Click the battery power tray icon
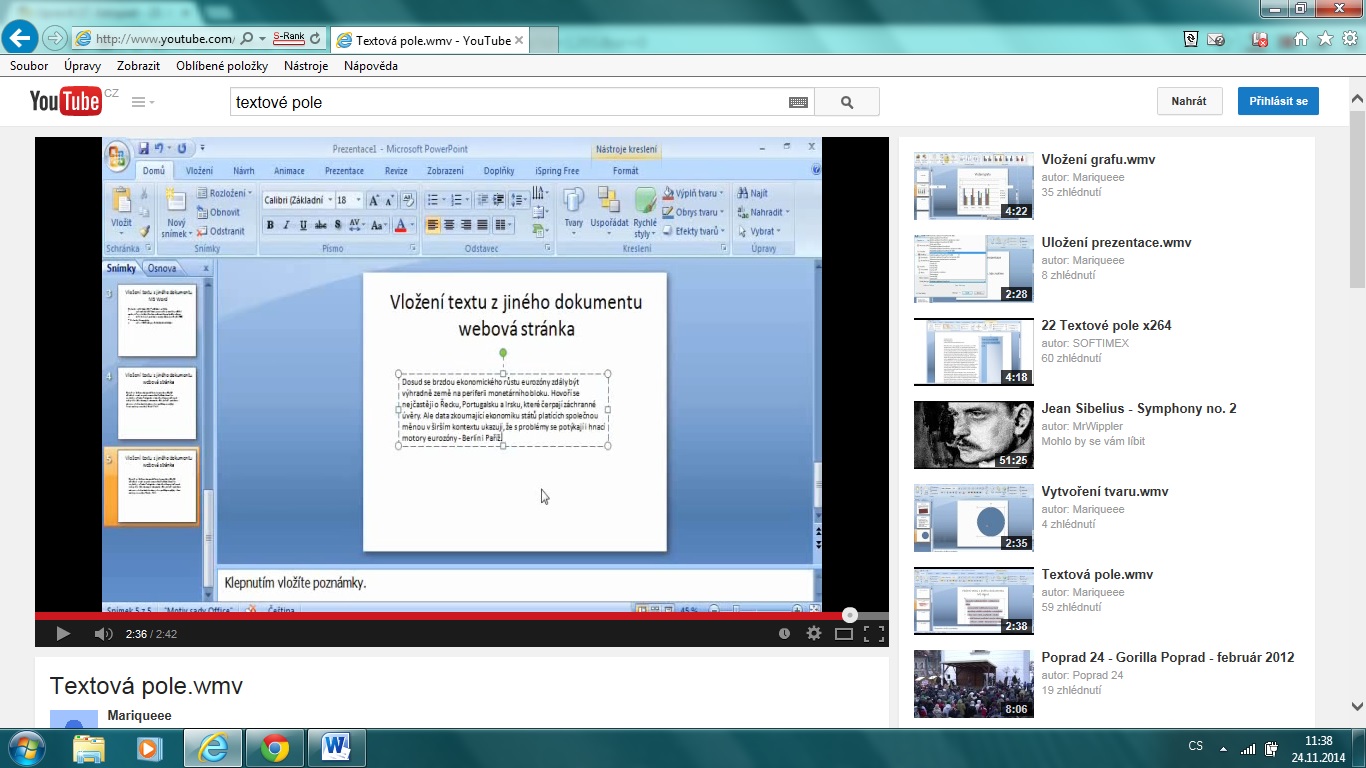 tap(1271, 748)
